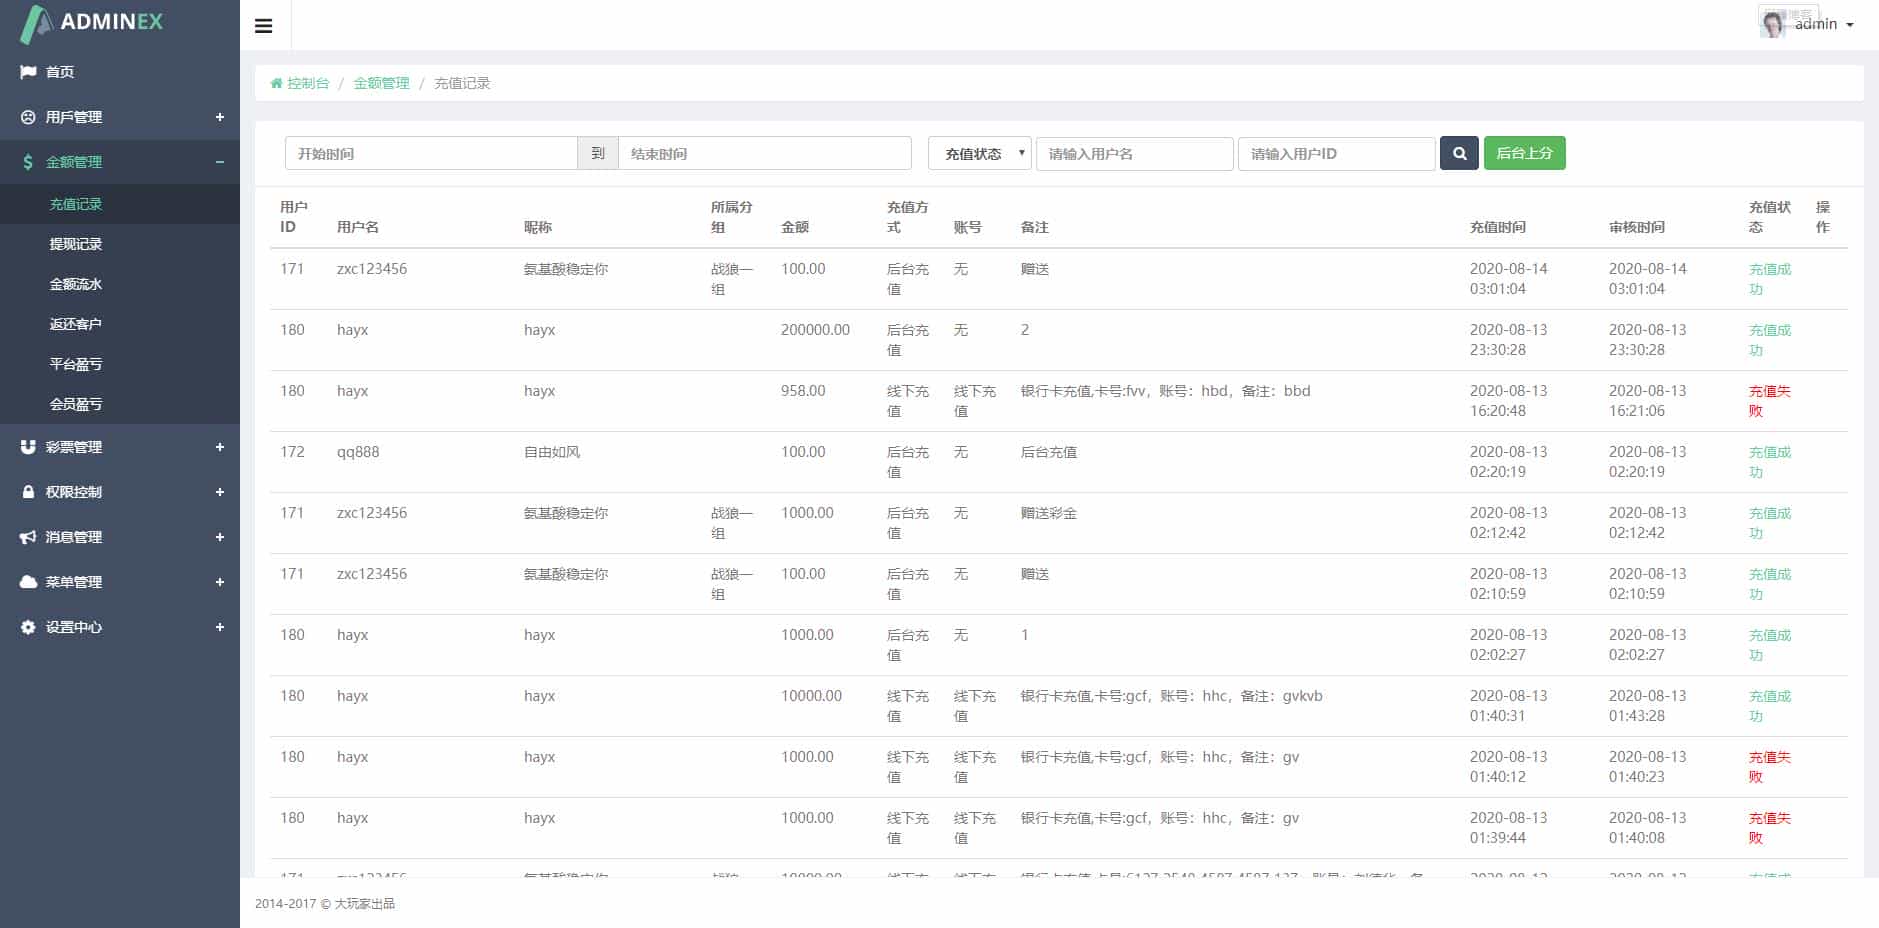Click the admin avatar picture
The height and width of the screenshot is (928, 1879).
point(1773,24)
